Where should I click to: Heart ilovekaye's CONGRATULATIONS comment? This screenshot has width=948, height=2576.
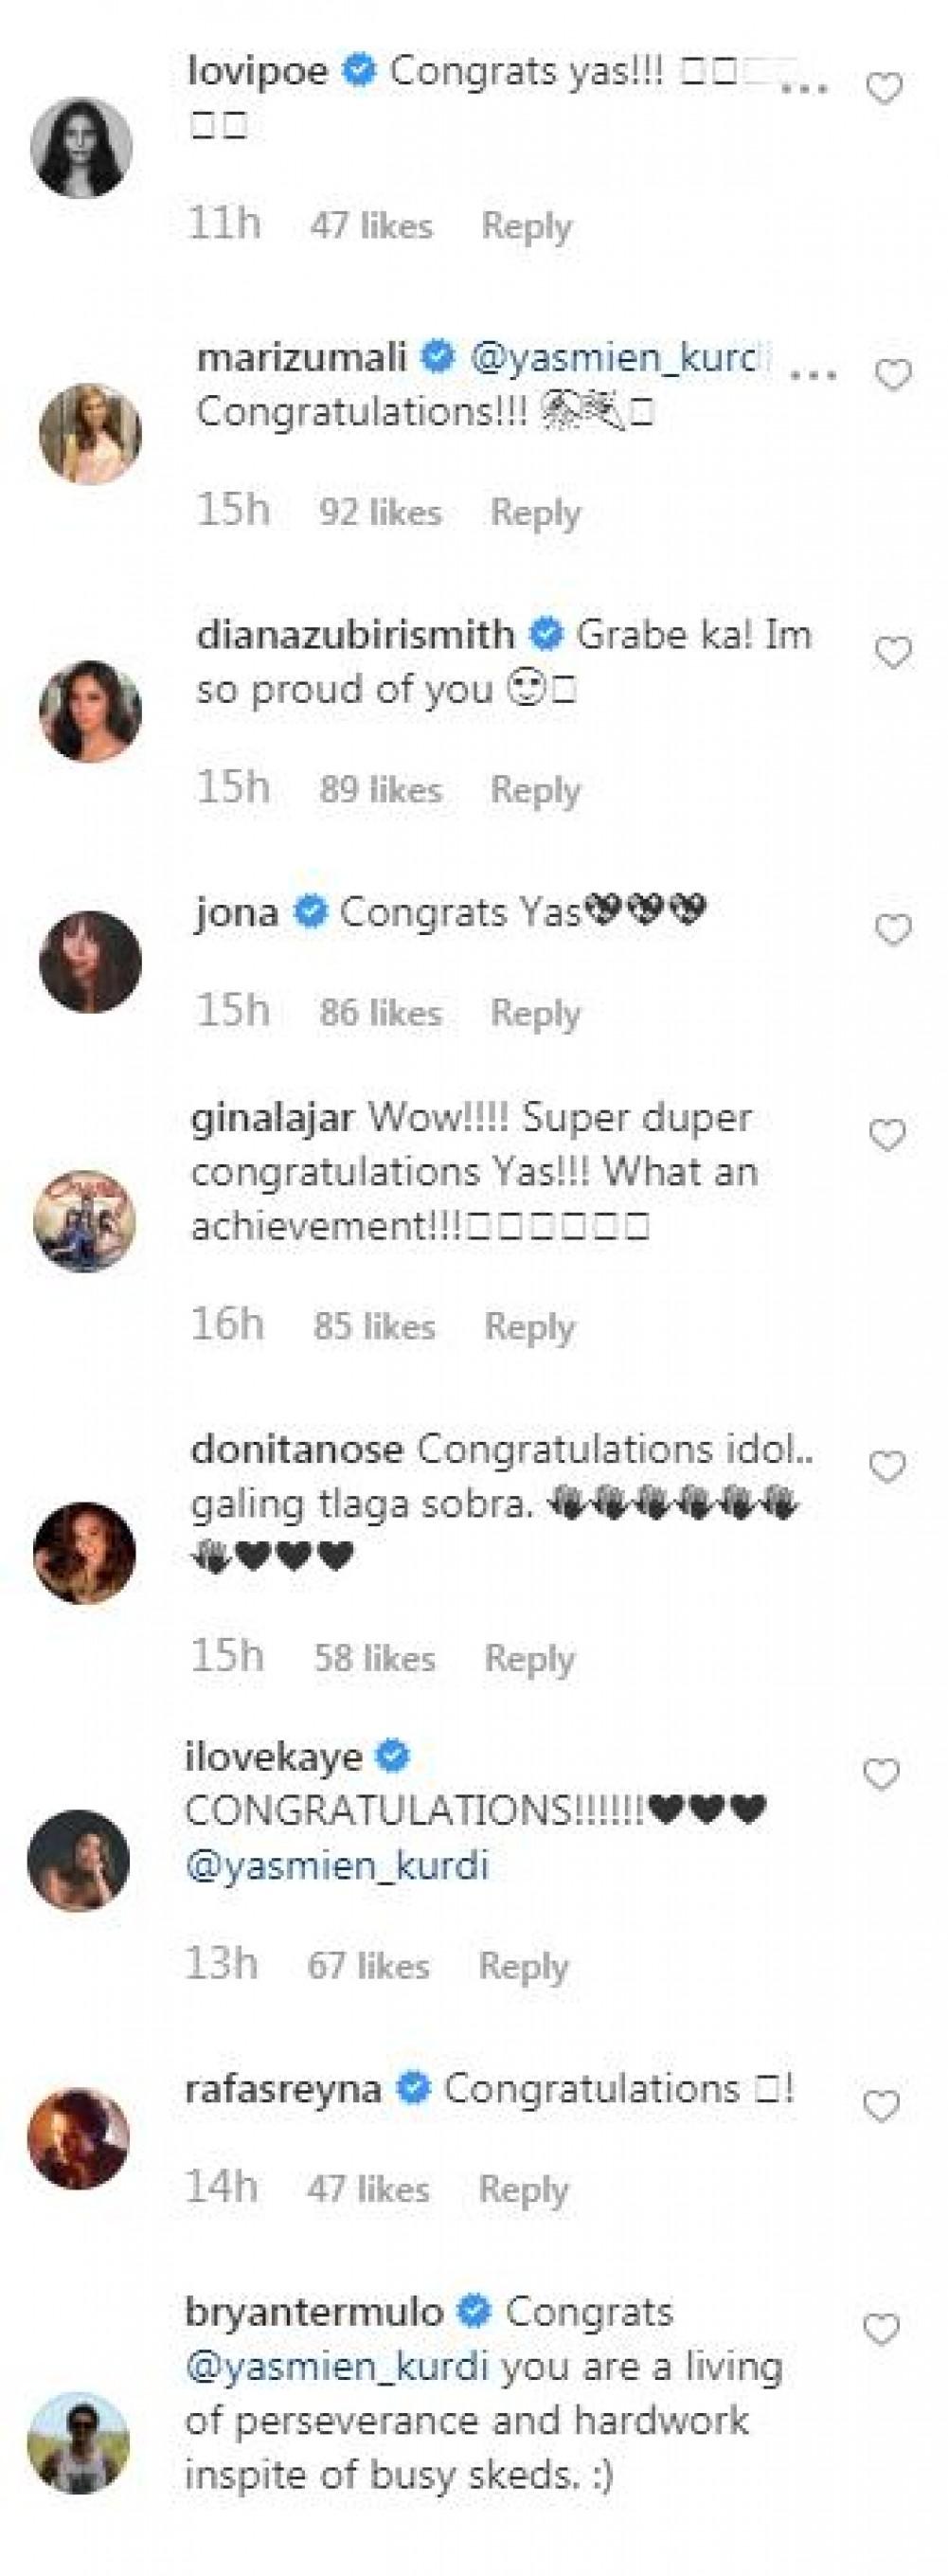[881, 1774]
